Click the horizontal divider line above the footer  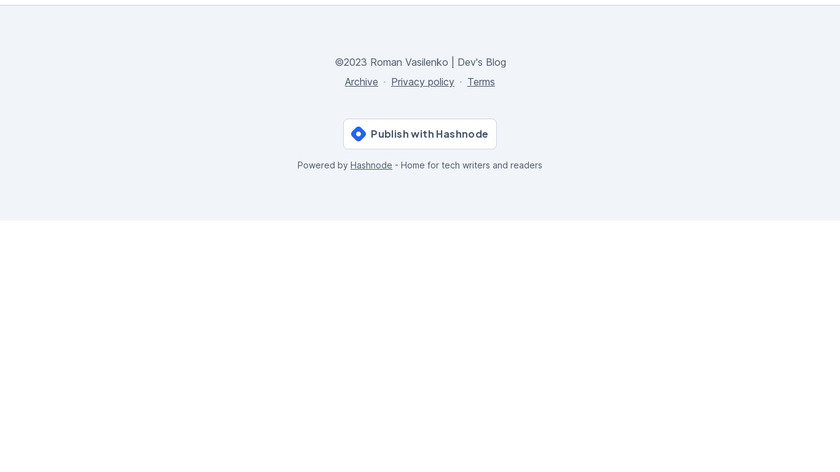(420, 5)
